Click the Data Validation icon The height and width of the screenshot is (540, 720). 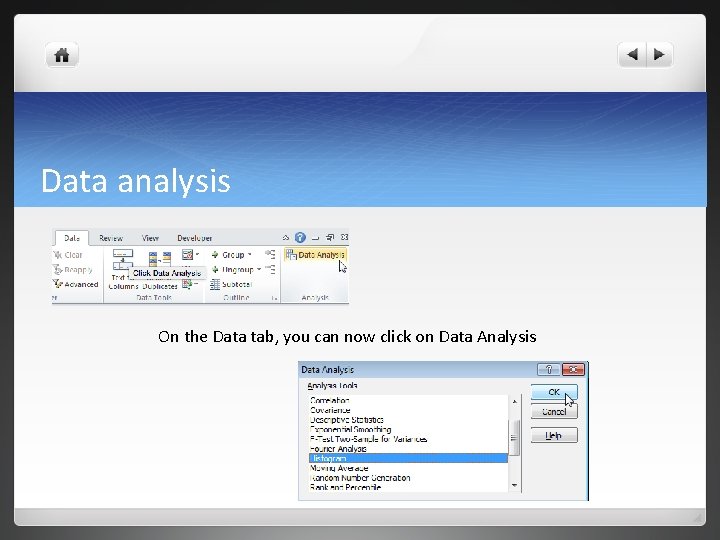coord(187,254)
